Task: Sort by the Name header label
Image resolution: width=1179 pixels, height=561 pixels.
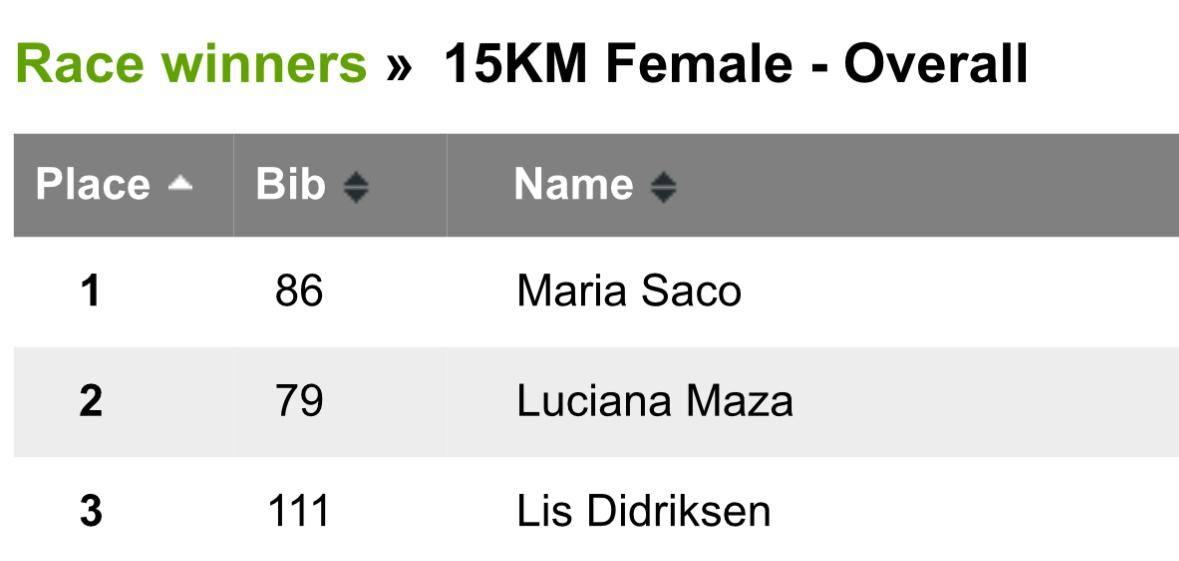Action: 573,185
